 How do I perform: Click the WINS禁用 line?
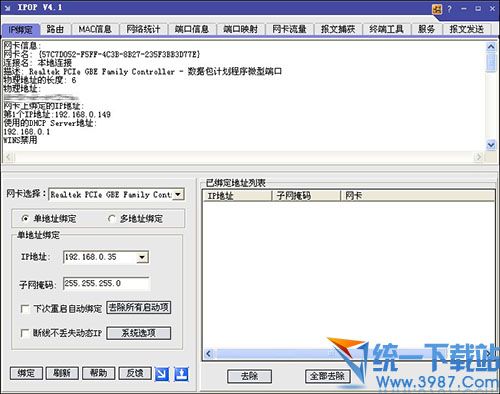point(20,140)
